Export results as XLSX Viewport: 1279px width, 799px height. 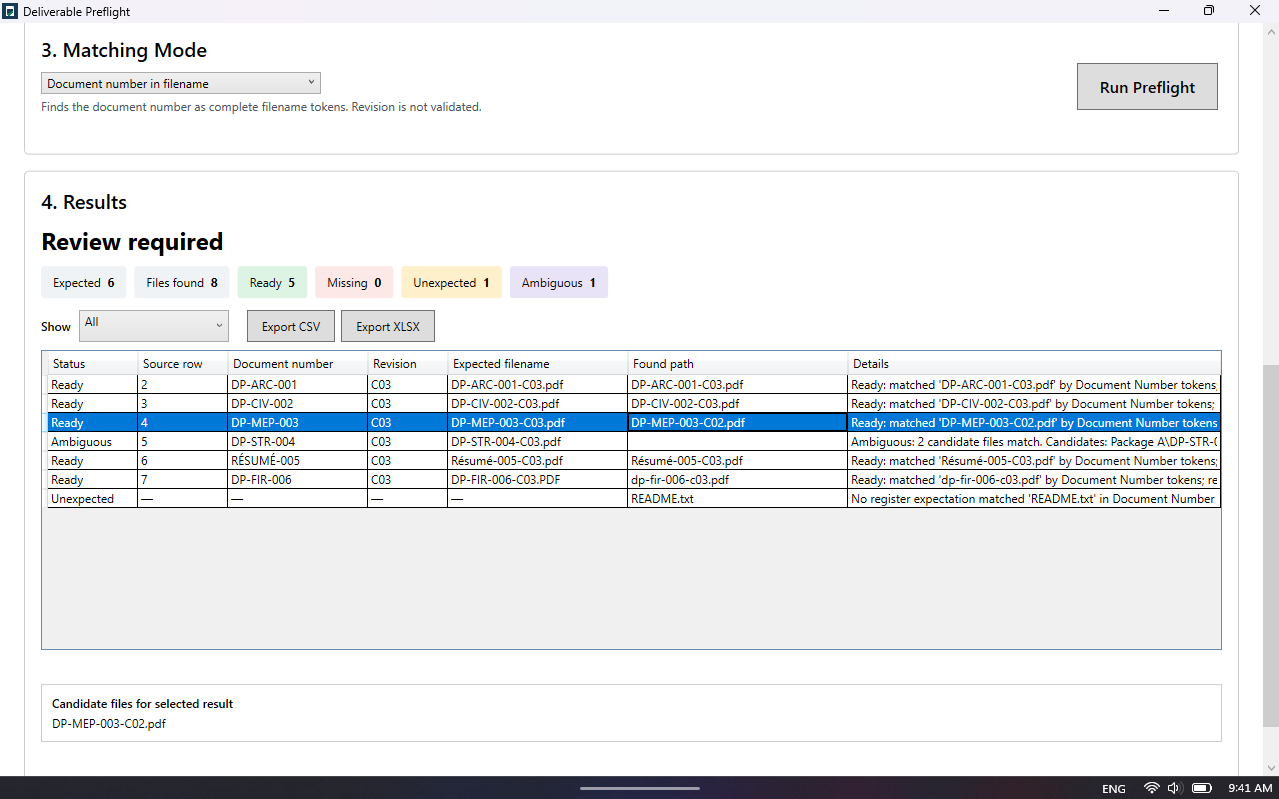tap(388, 326)
